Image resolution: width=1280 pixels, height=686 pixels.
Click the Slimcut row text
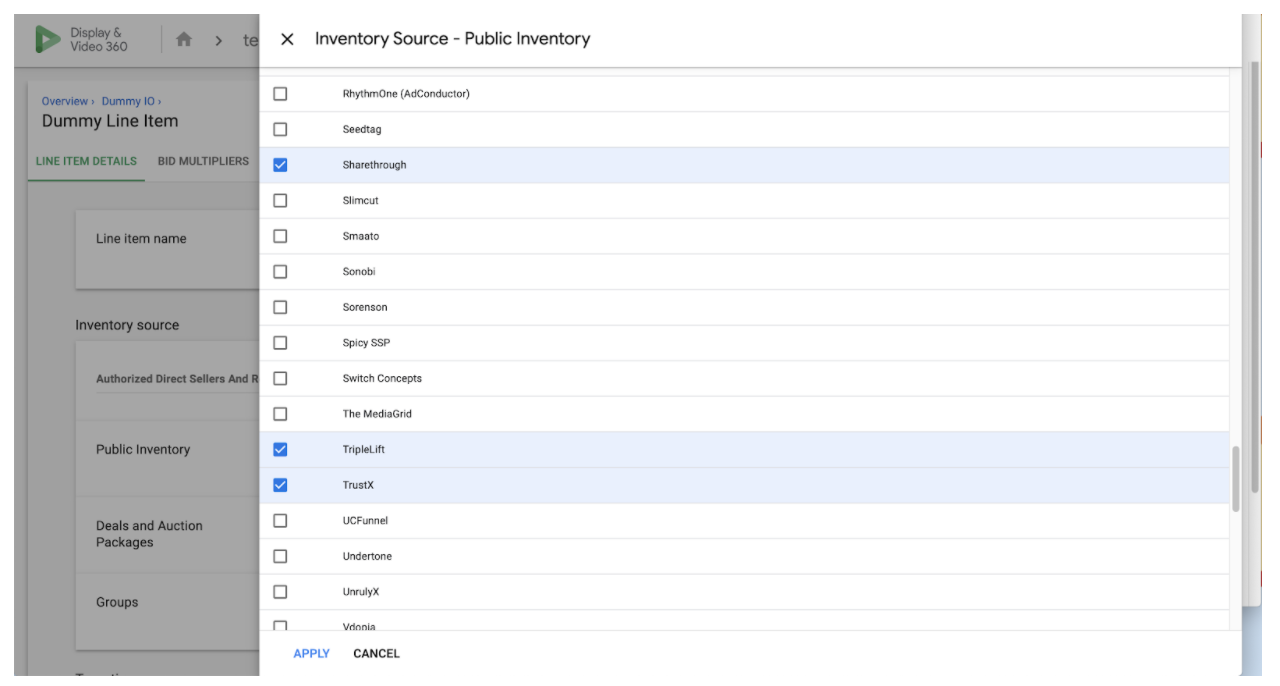click(x=360, y=201)
